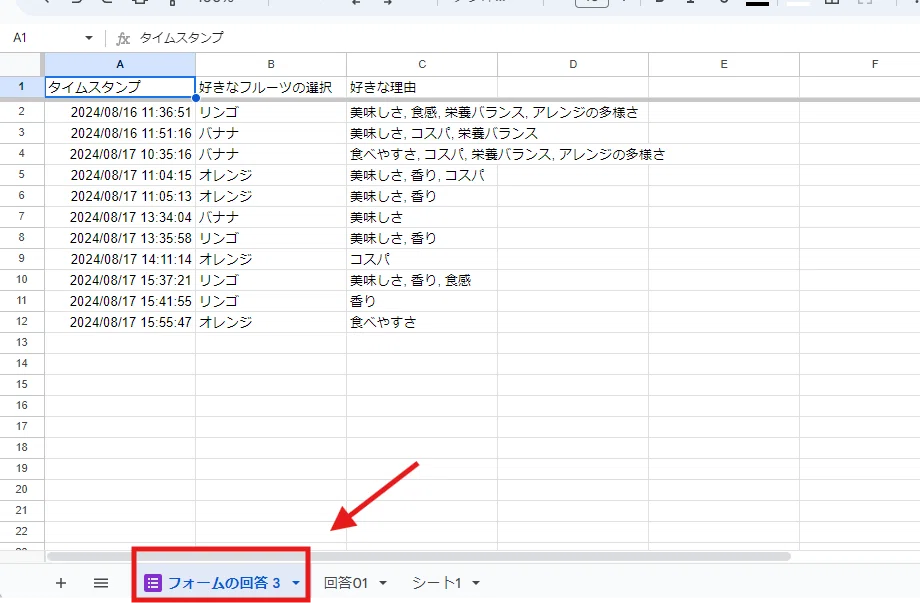
Task: Select column A header
Action: (x=120, y=64)
